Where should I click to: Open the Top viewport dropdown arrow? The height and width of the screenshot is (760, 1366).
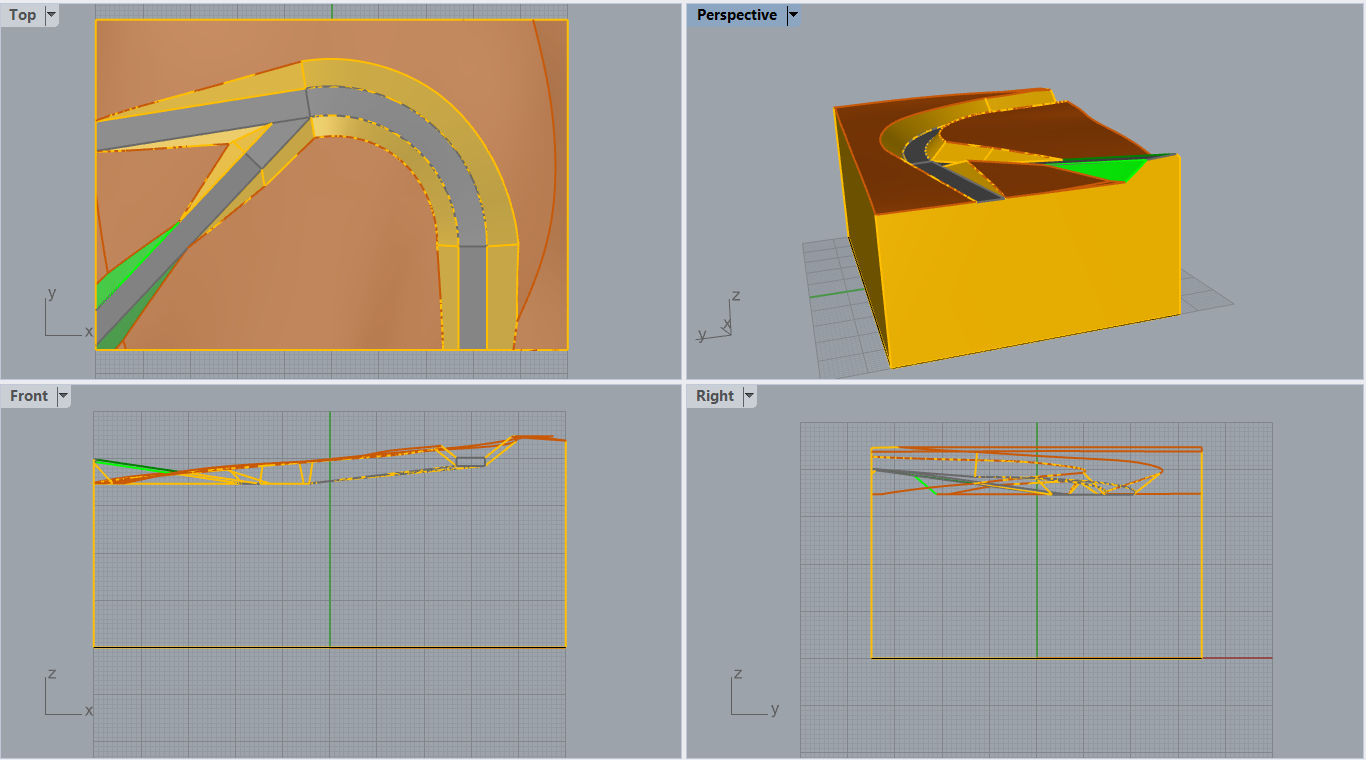click(x=51, y=15)
